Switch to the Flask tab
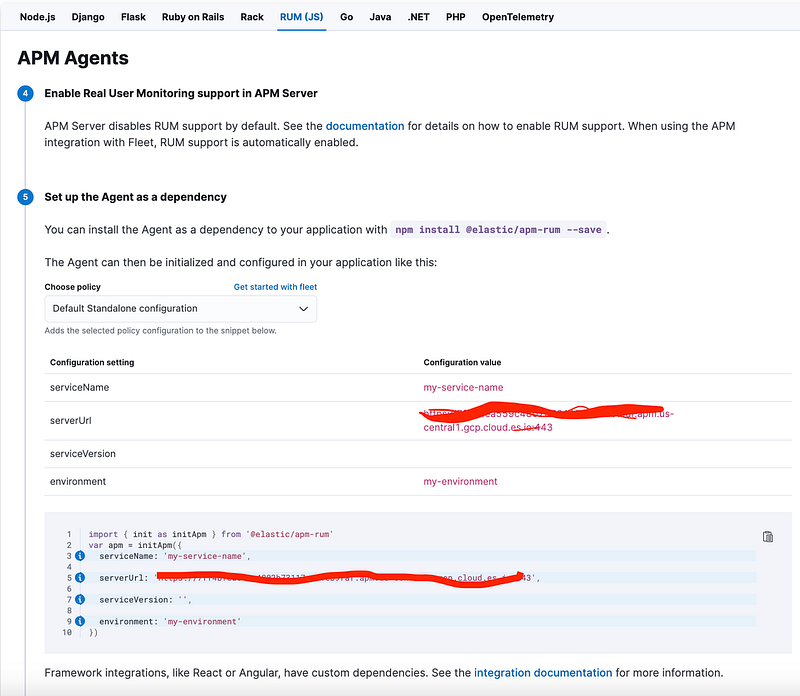 point(133,17)
